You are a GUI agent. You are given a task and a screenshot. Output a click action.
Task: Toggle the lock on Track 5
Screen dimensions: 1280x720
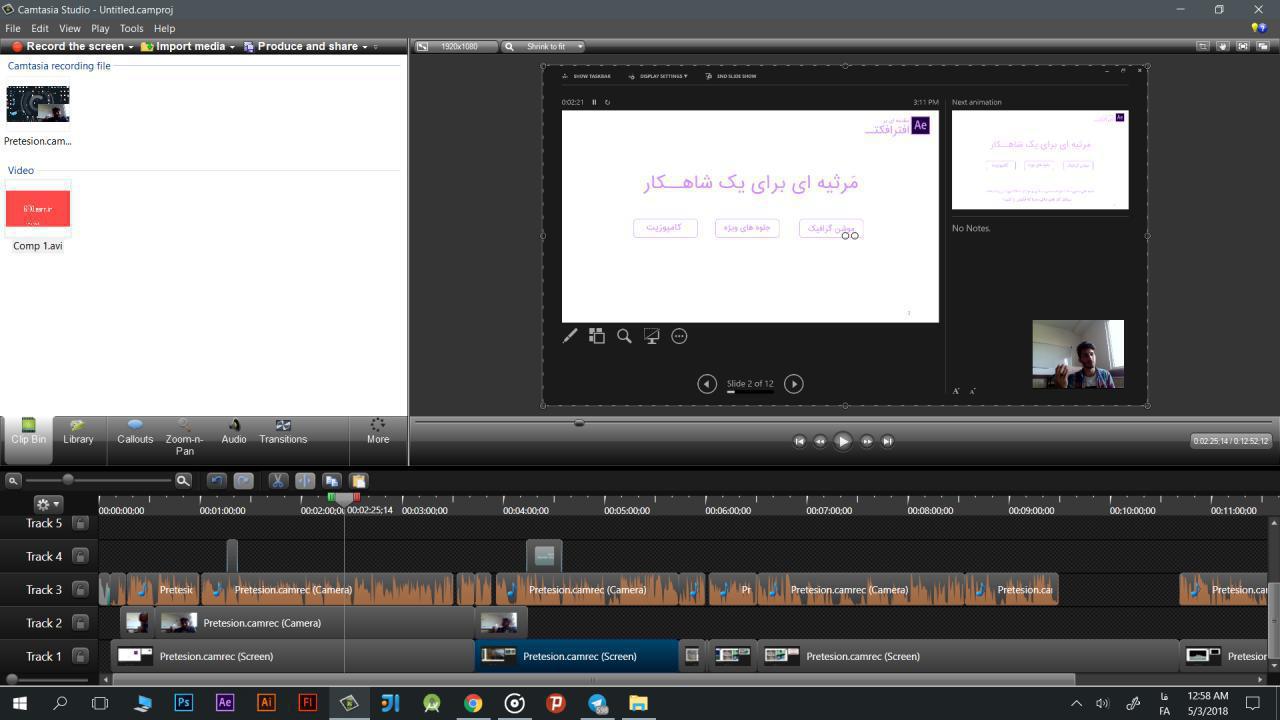click(x=80, y=523)
